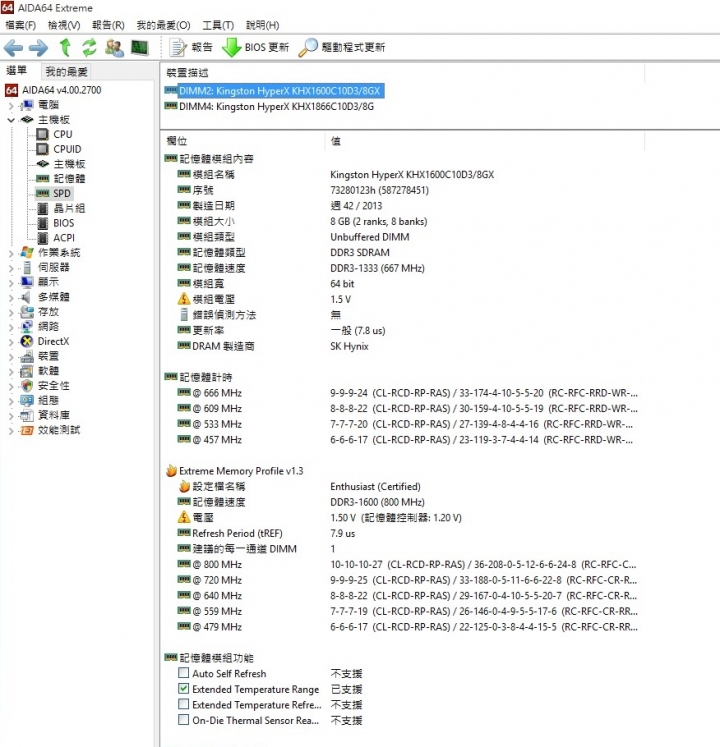Click the 顯示 monitor icon
The height and width of the screenshot is (747, 720).
click(27, 282)
